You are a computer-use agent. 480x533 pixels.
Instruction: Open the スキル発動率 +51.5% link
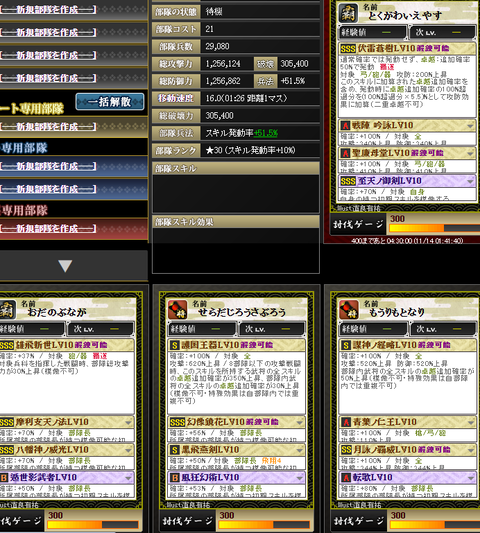(x=265, y=133)
